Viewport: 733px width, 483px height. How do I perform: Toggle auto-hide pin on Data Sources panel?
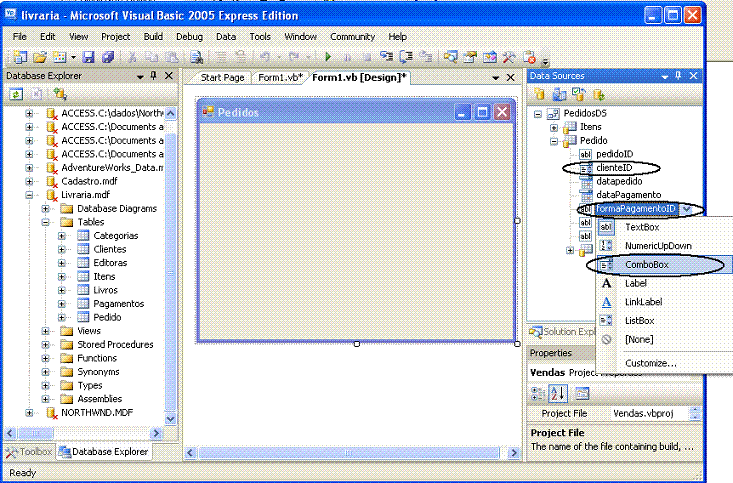click(x=678, y=76)
